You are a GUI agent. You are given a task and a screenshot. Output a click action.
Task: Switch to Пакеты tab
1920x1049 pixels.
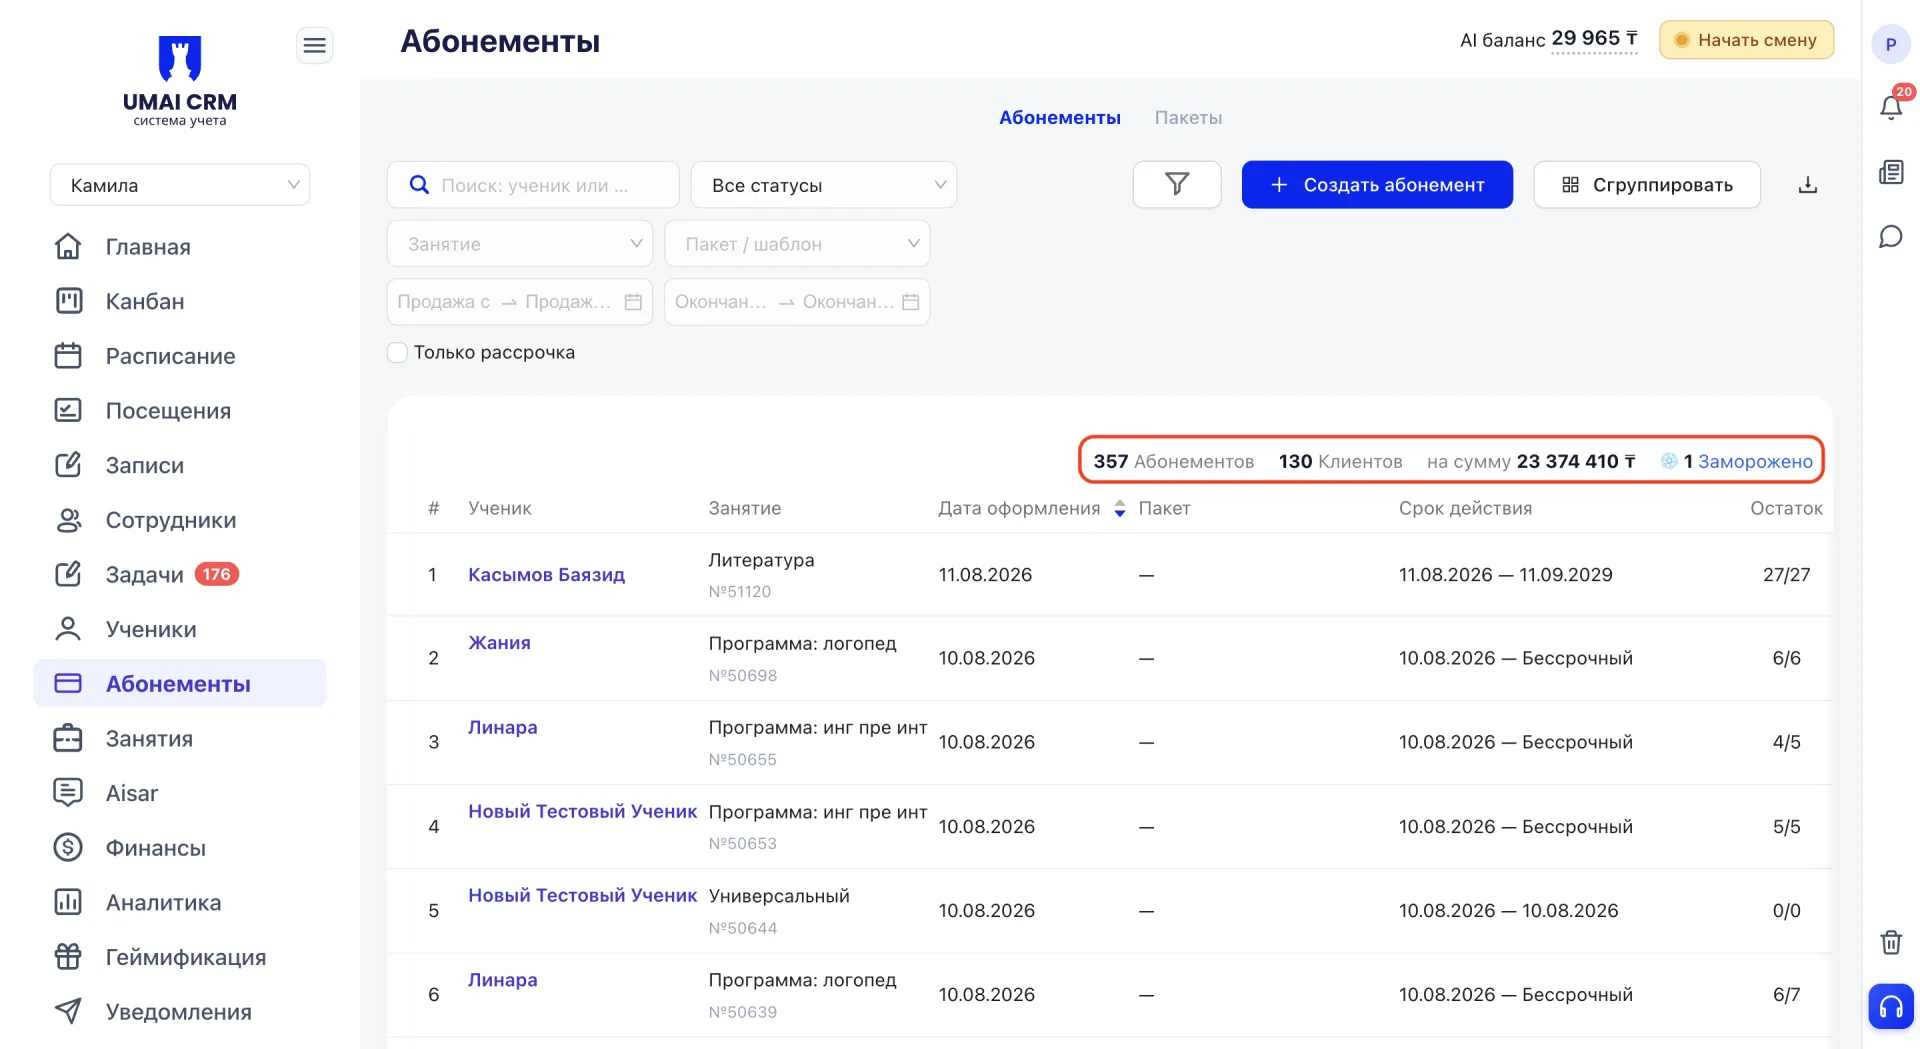coord(1188,118)
